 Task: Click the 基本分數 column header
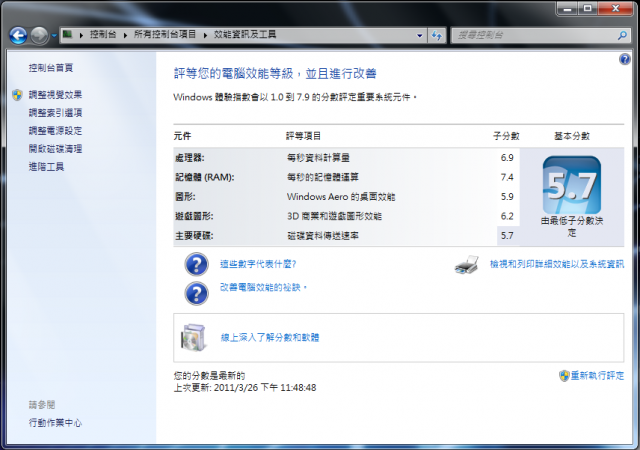tap(572, 136)
